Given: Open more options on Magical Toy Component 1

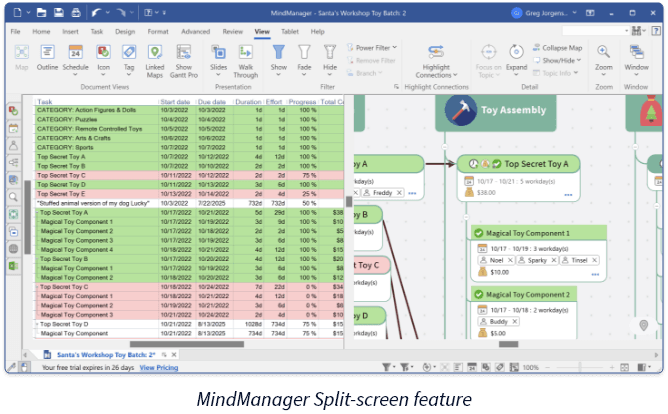Looking at the screenshot, I should (x=595, y=275).
